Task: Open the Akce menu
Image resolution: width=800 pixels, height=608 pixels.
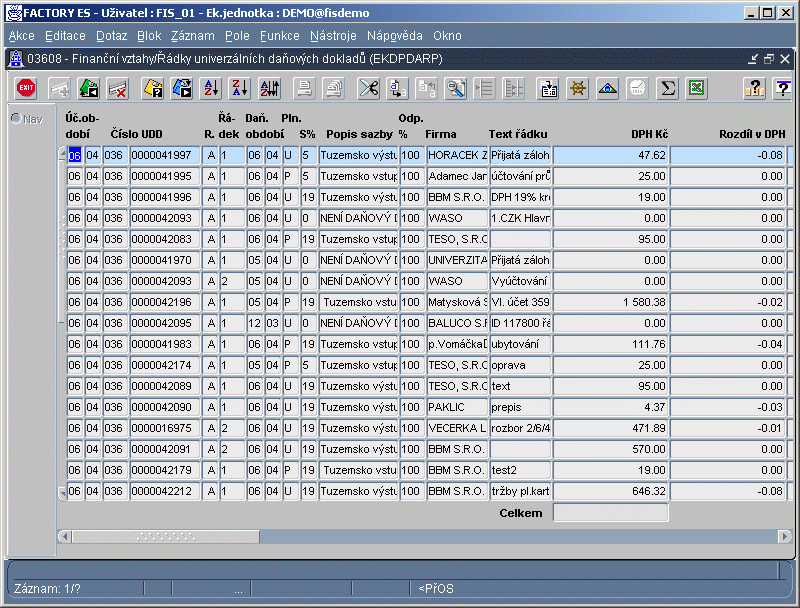Action: (21, 36)
